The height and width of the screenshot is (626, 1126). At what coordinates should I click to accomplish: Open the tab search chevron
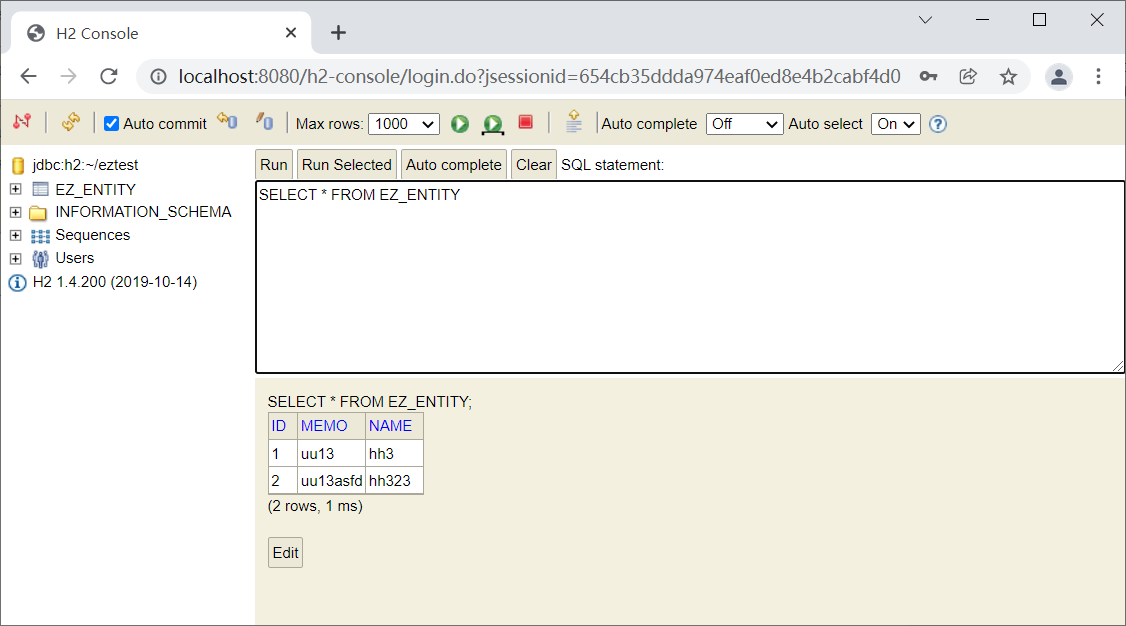pyautogui.click(x=926, y=20)
